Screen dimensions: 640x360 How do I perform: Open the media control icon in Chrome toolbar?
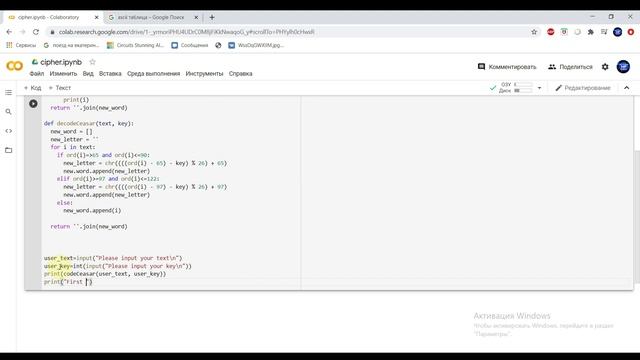click(x=604, y=32)
